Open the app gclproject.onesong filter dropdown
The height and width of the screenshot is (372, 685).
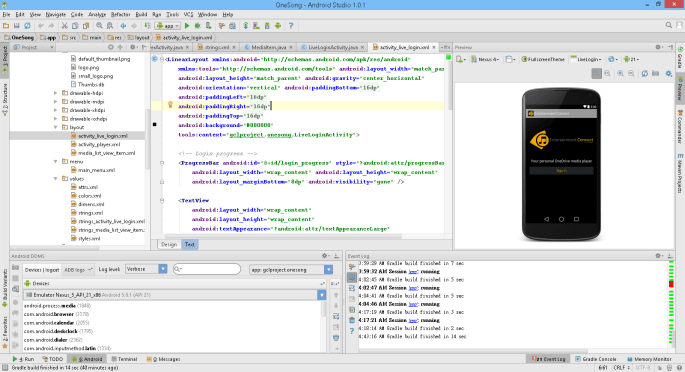291,270
